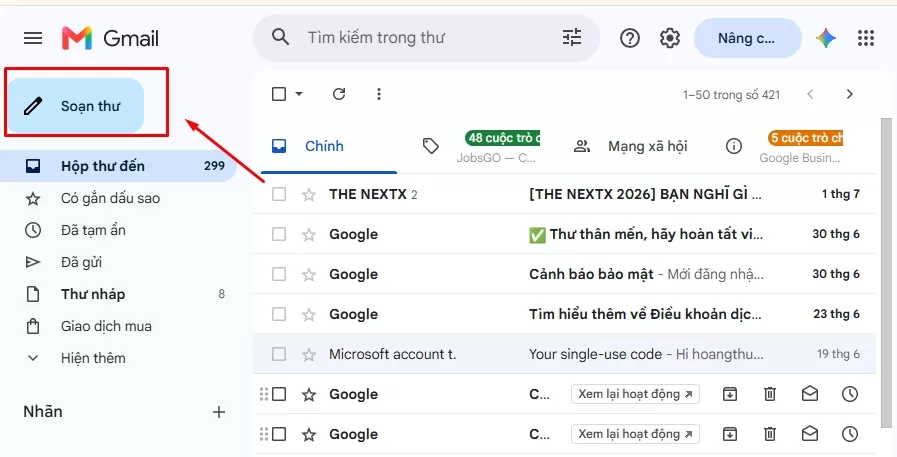Click the 1–50 trong so 421 counter

click(731, 95)
